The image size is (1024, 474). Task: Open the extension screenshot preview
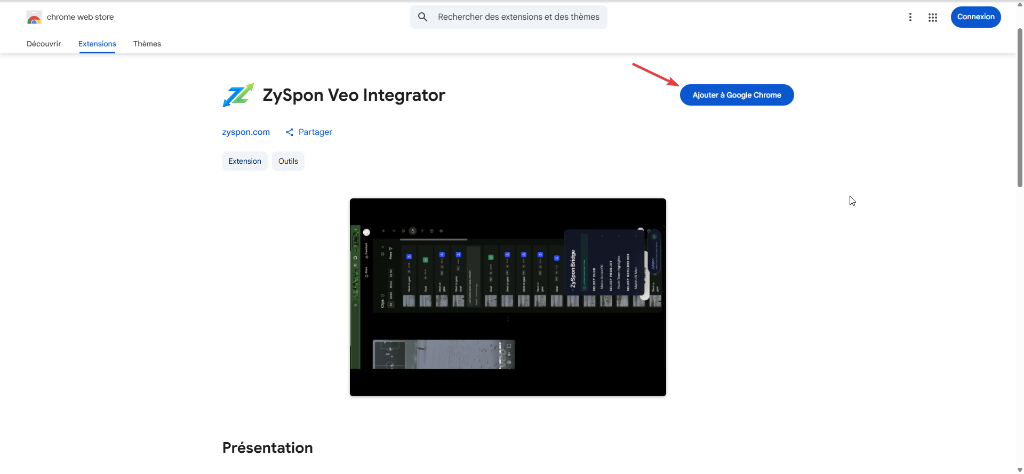click(x=508, y=297)
